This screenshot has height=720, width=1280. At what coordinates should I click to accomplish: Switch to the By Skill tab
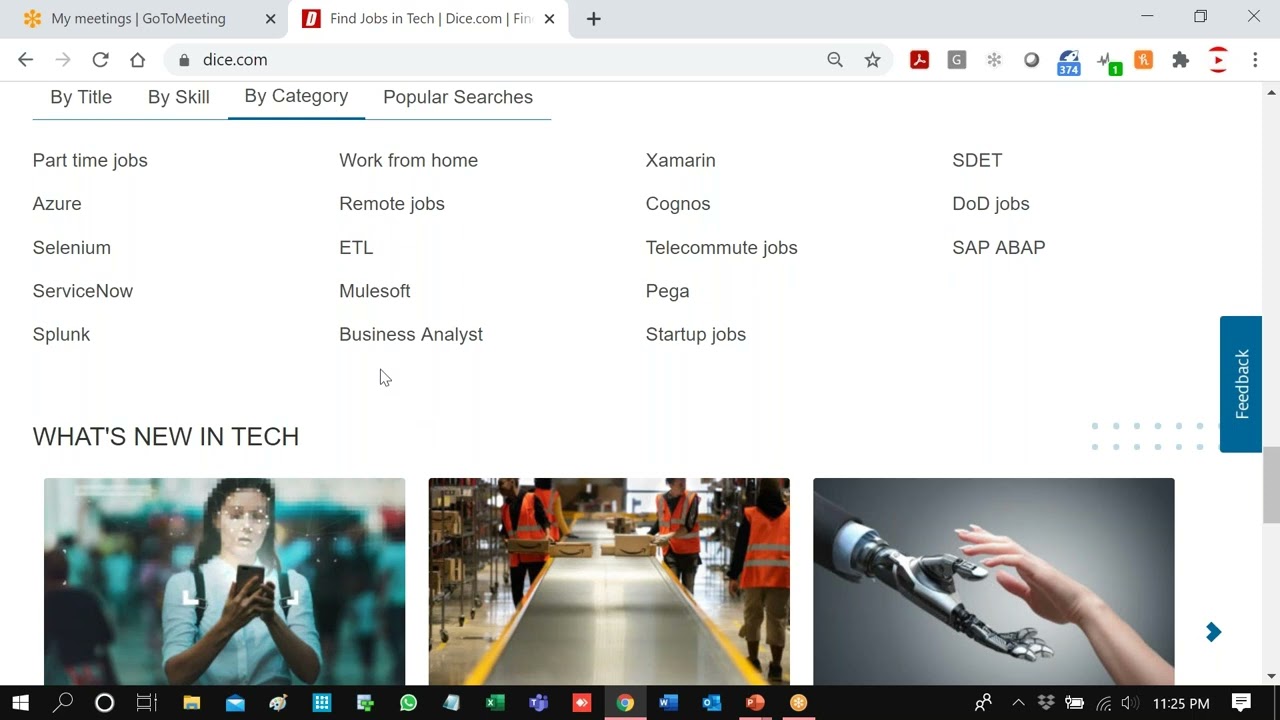click(179, 97)
